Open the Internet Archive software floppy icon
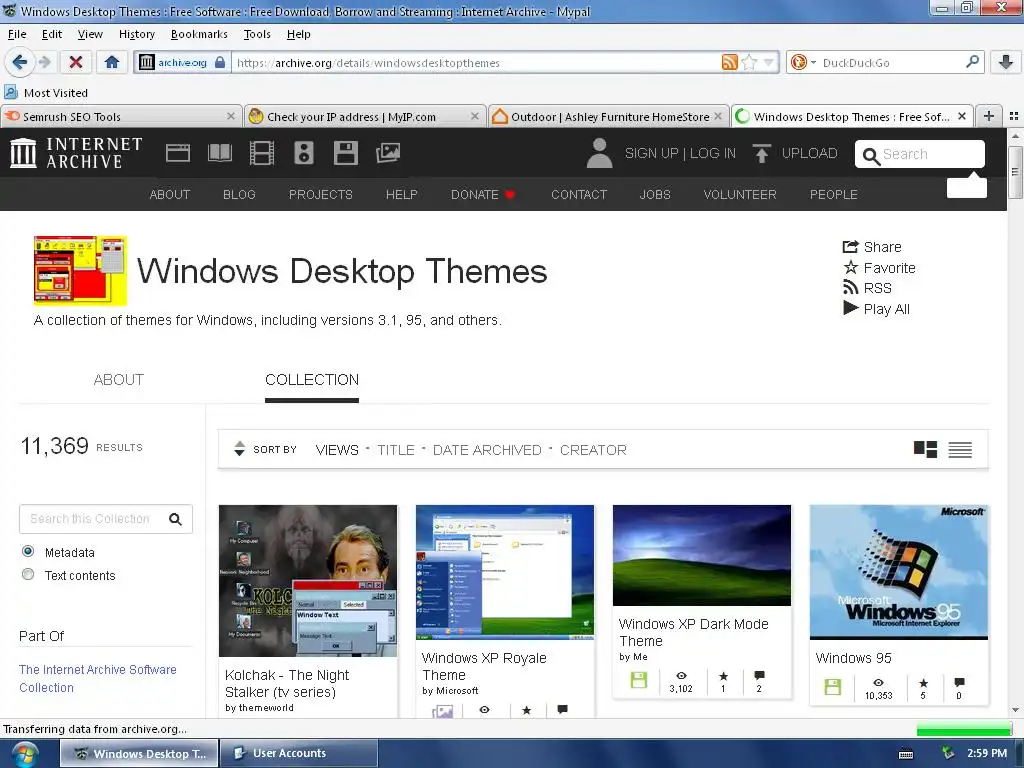1024x768 pixels. click(x=345, y=153)
